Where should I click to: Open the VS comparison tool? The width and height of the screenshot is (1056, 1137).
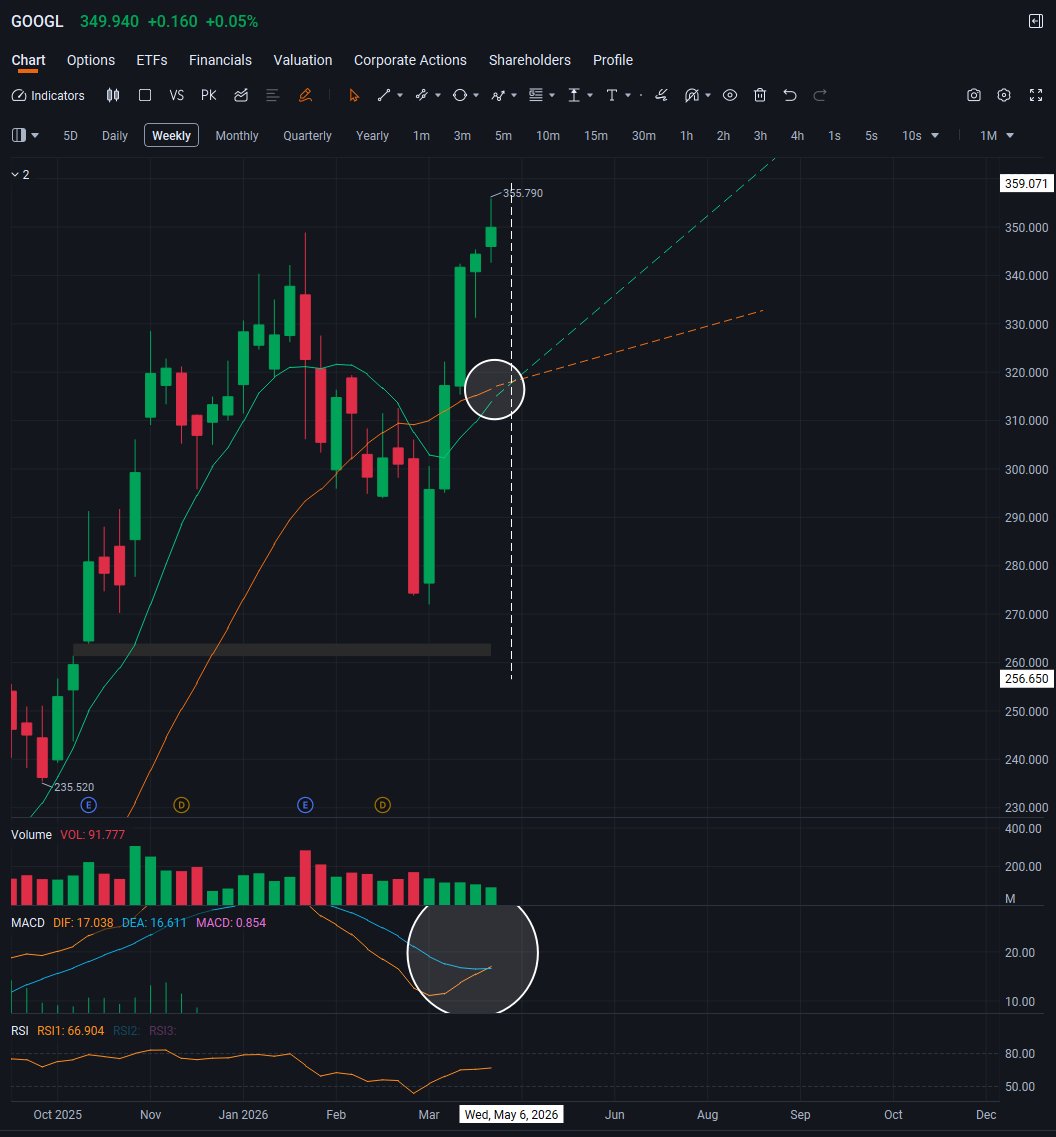[176, 96]
